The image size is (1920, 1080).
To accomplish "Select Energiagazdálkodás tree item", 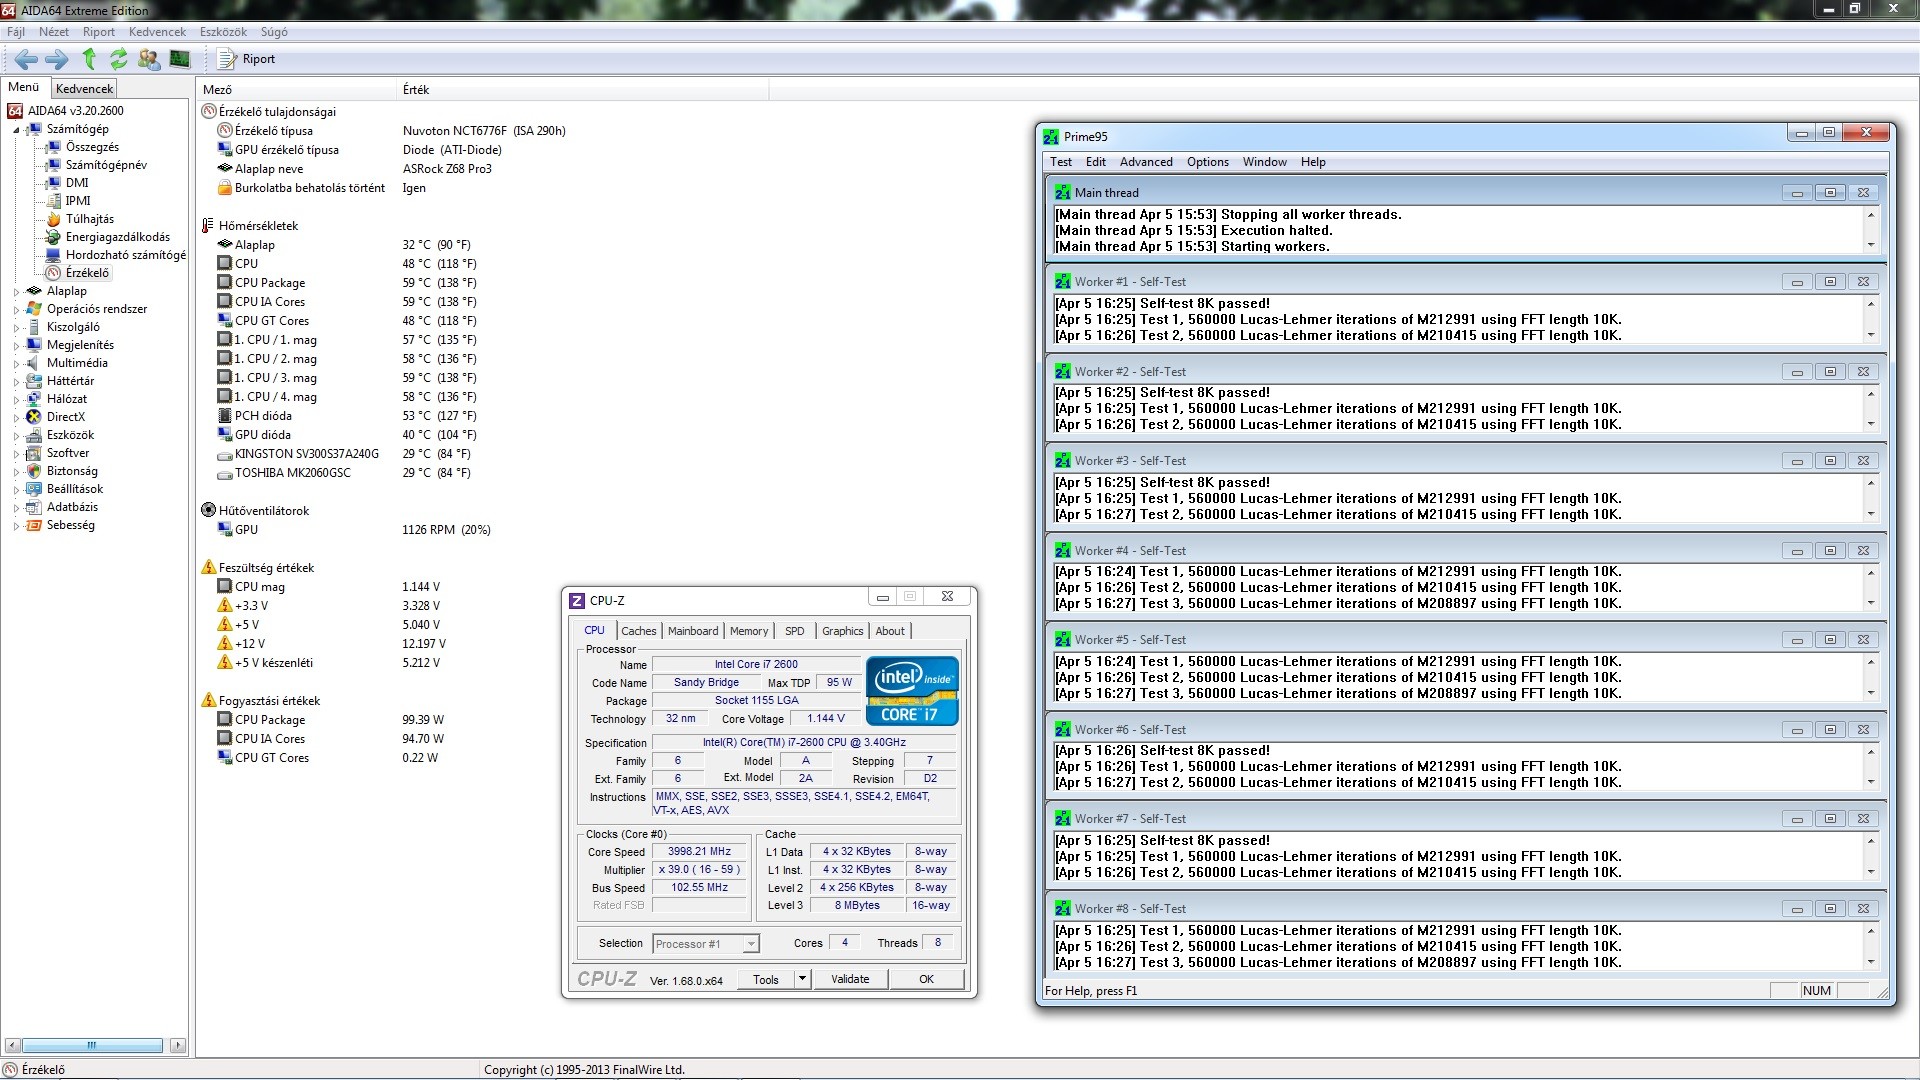I will [x=117, y=237].
